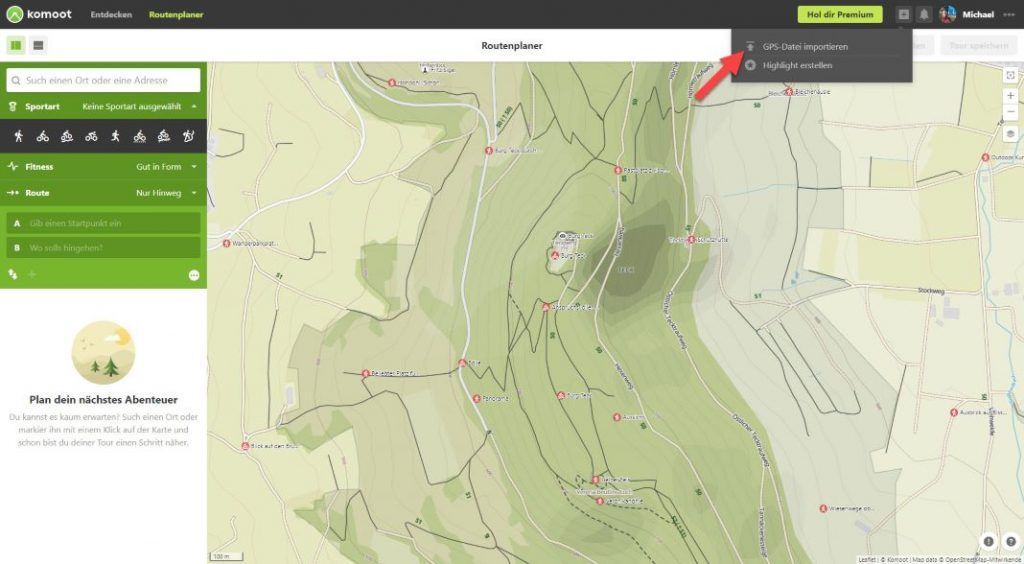Open the Leaflet attribution link

pyautogui.click(x=867, y=559)
